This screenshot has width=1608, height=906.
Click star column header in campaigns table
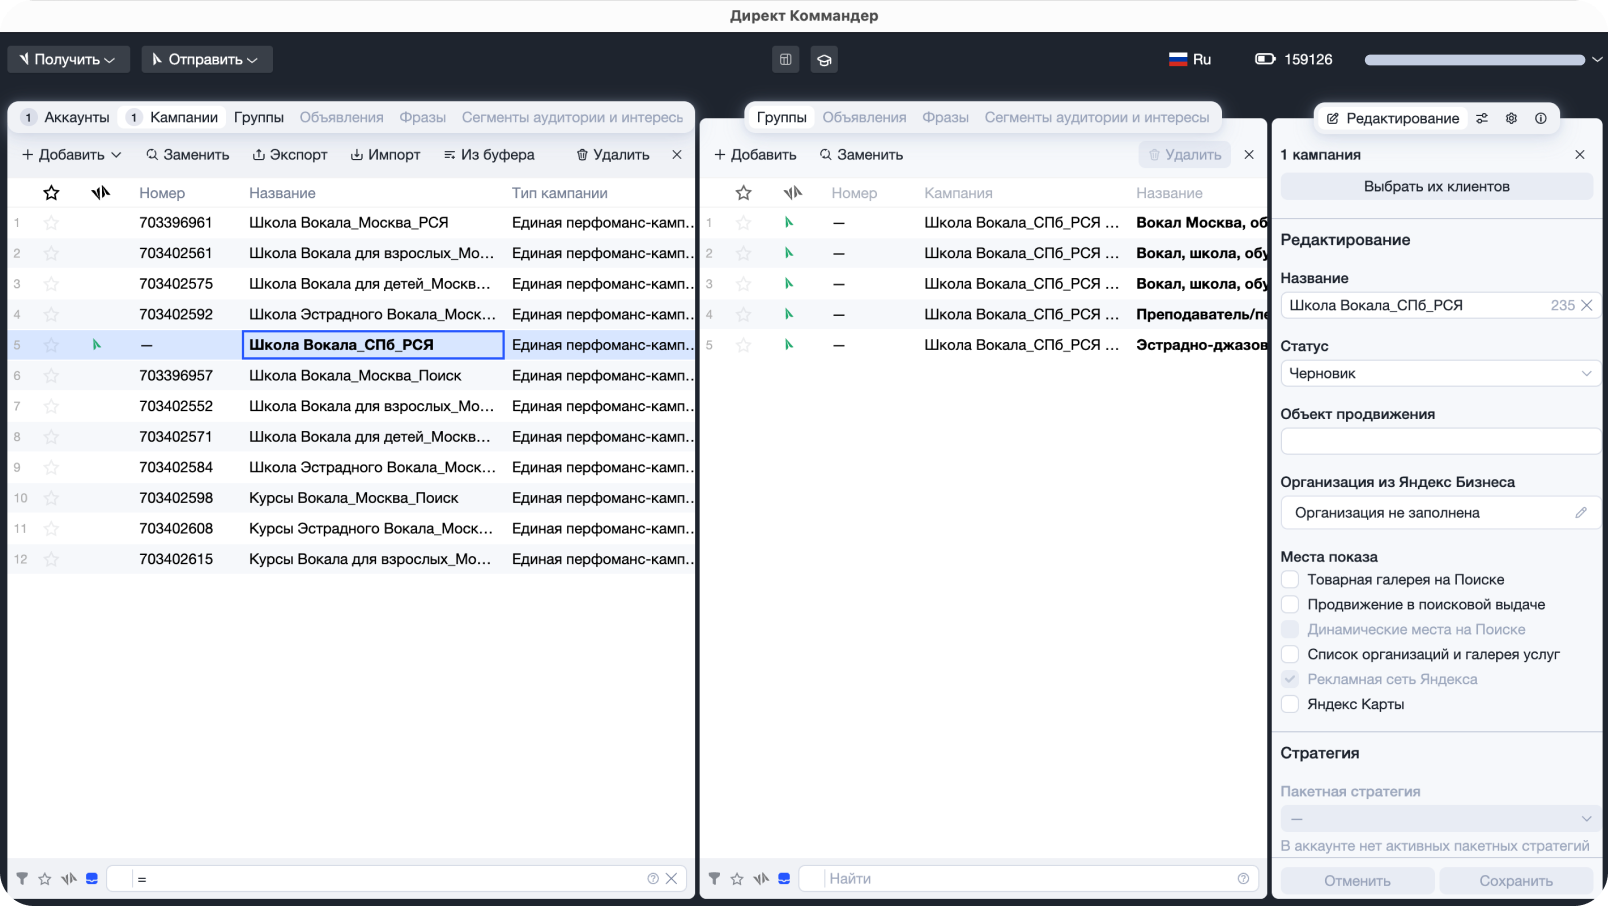[51, 193]
